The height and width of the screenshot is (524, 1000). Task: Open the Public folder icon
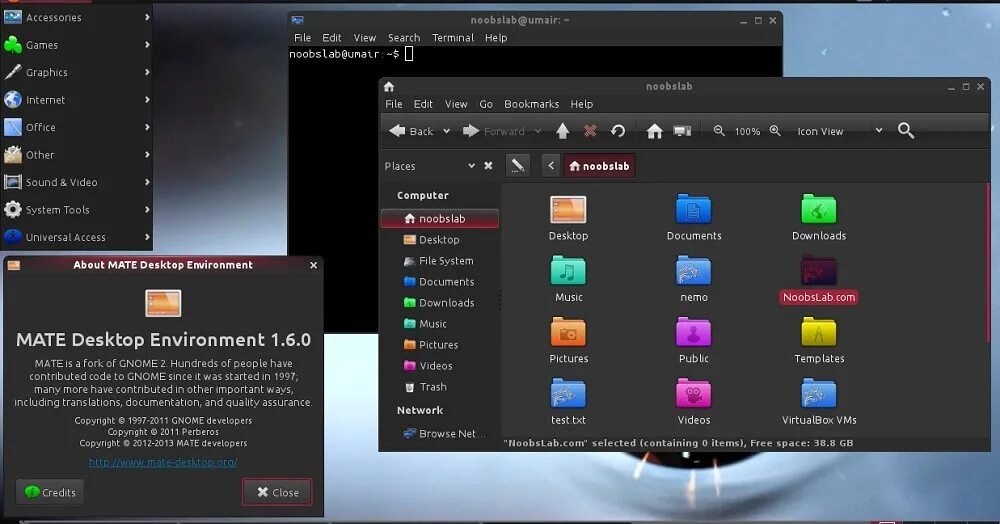(693, 332)
